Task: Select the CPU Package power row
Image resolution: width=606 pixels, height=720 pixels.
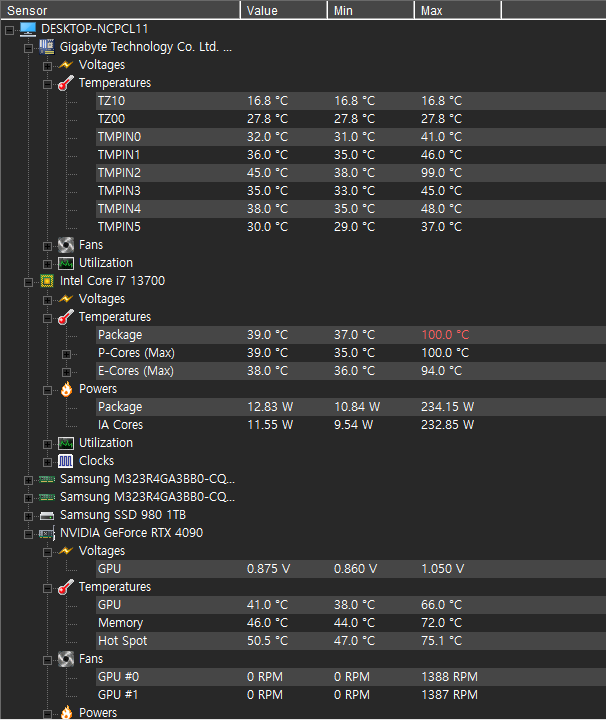Action: pyautogui.click(x=351, y=407)
